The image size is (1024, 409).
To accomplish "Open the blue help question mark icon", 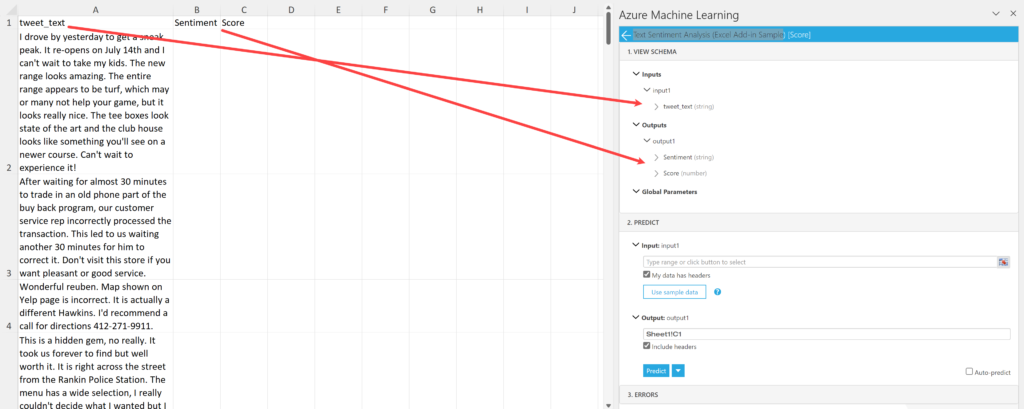I will [x=717, y=292].
